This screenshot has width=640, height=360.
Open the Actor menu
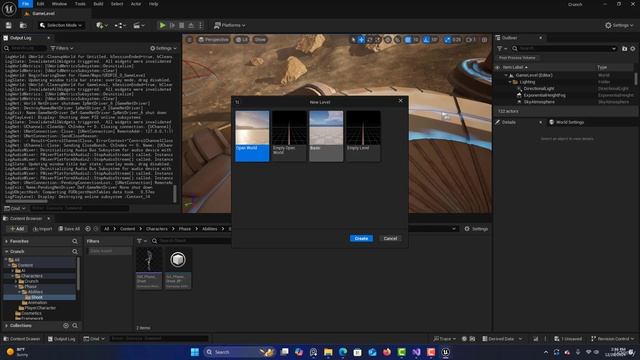pyautogui.click(x=136, y=4)
